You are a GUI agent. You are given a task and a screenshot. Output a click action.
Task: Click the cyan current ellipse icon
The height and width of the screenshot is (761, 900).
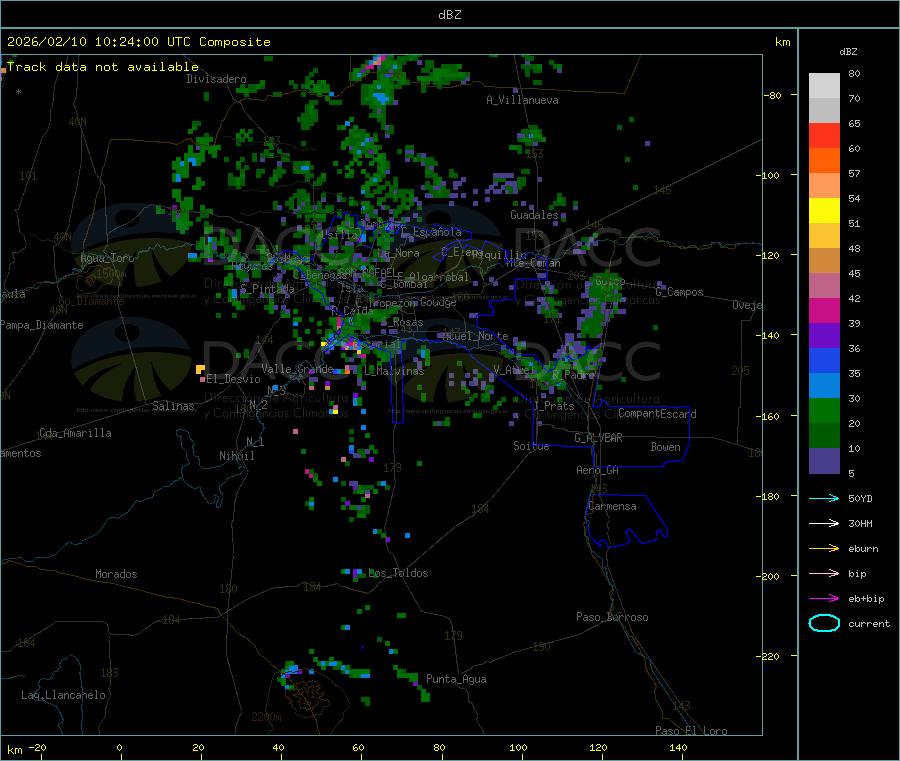click(824, 623)
